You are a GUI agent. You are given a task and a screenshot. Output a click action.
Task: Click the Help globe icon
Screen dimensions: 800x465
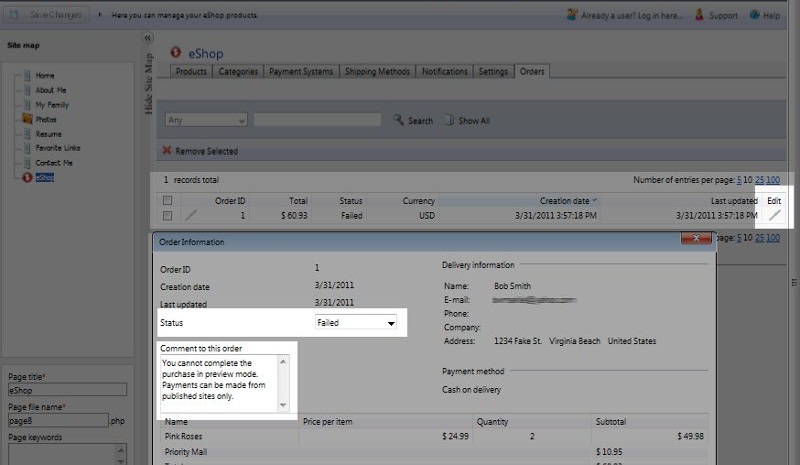(754, 15)
